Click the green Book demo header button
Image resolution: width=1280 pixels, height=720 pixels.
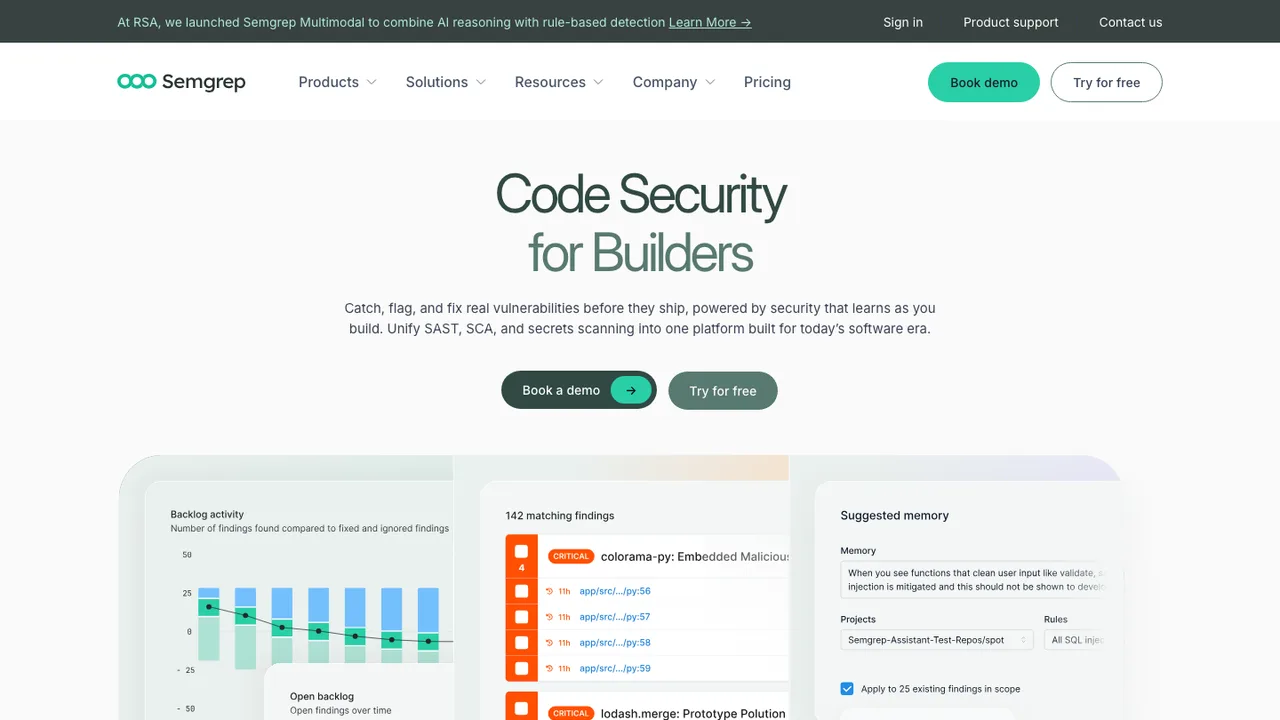[x=984, y=82]
